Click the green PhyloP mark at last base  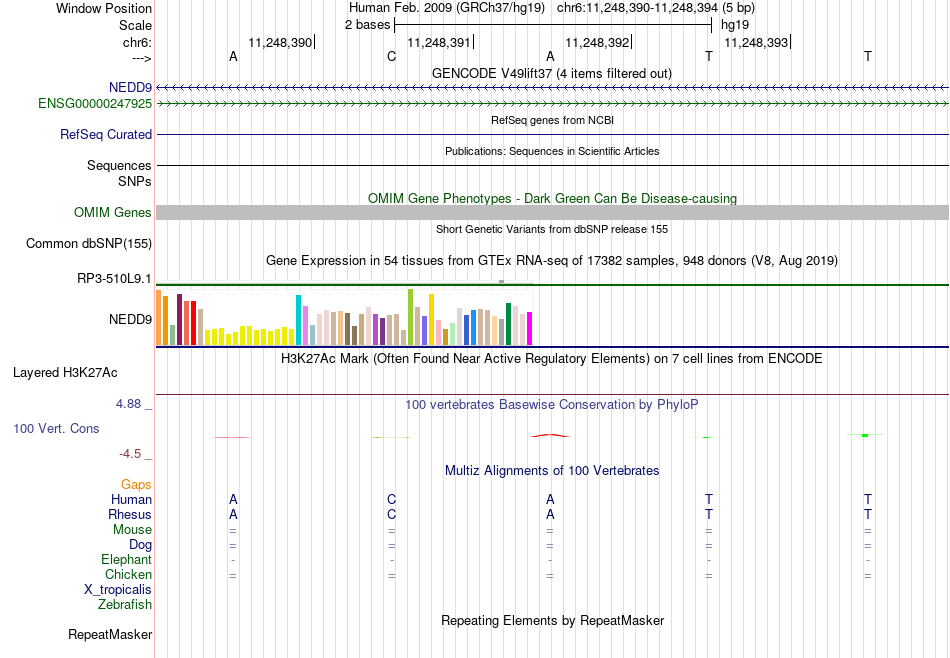point(865,435)
